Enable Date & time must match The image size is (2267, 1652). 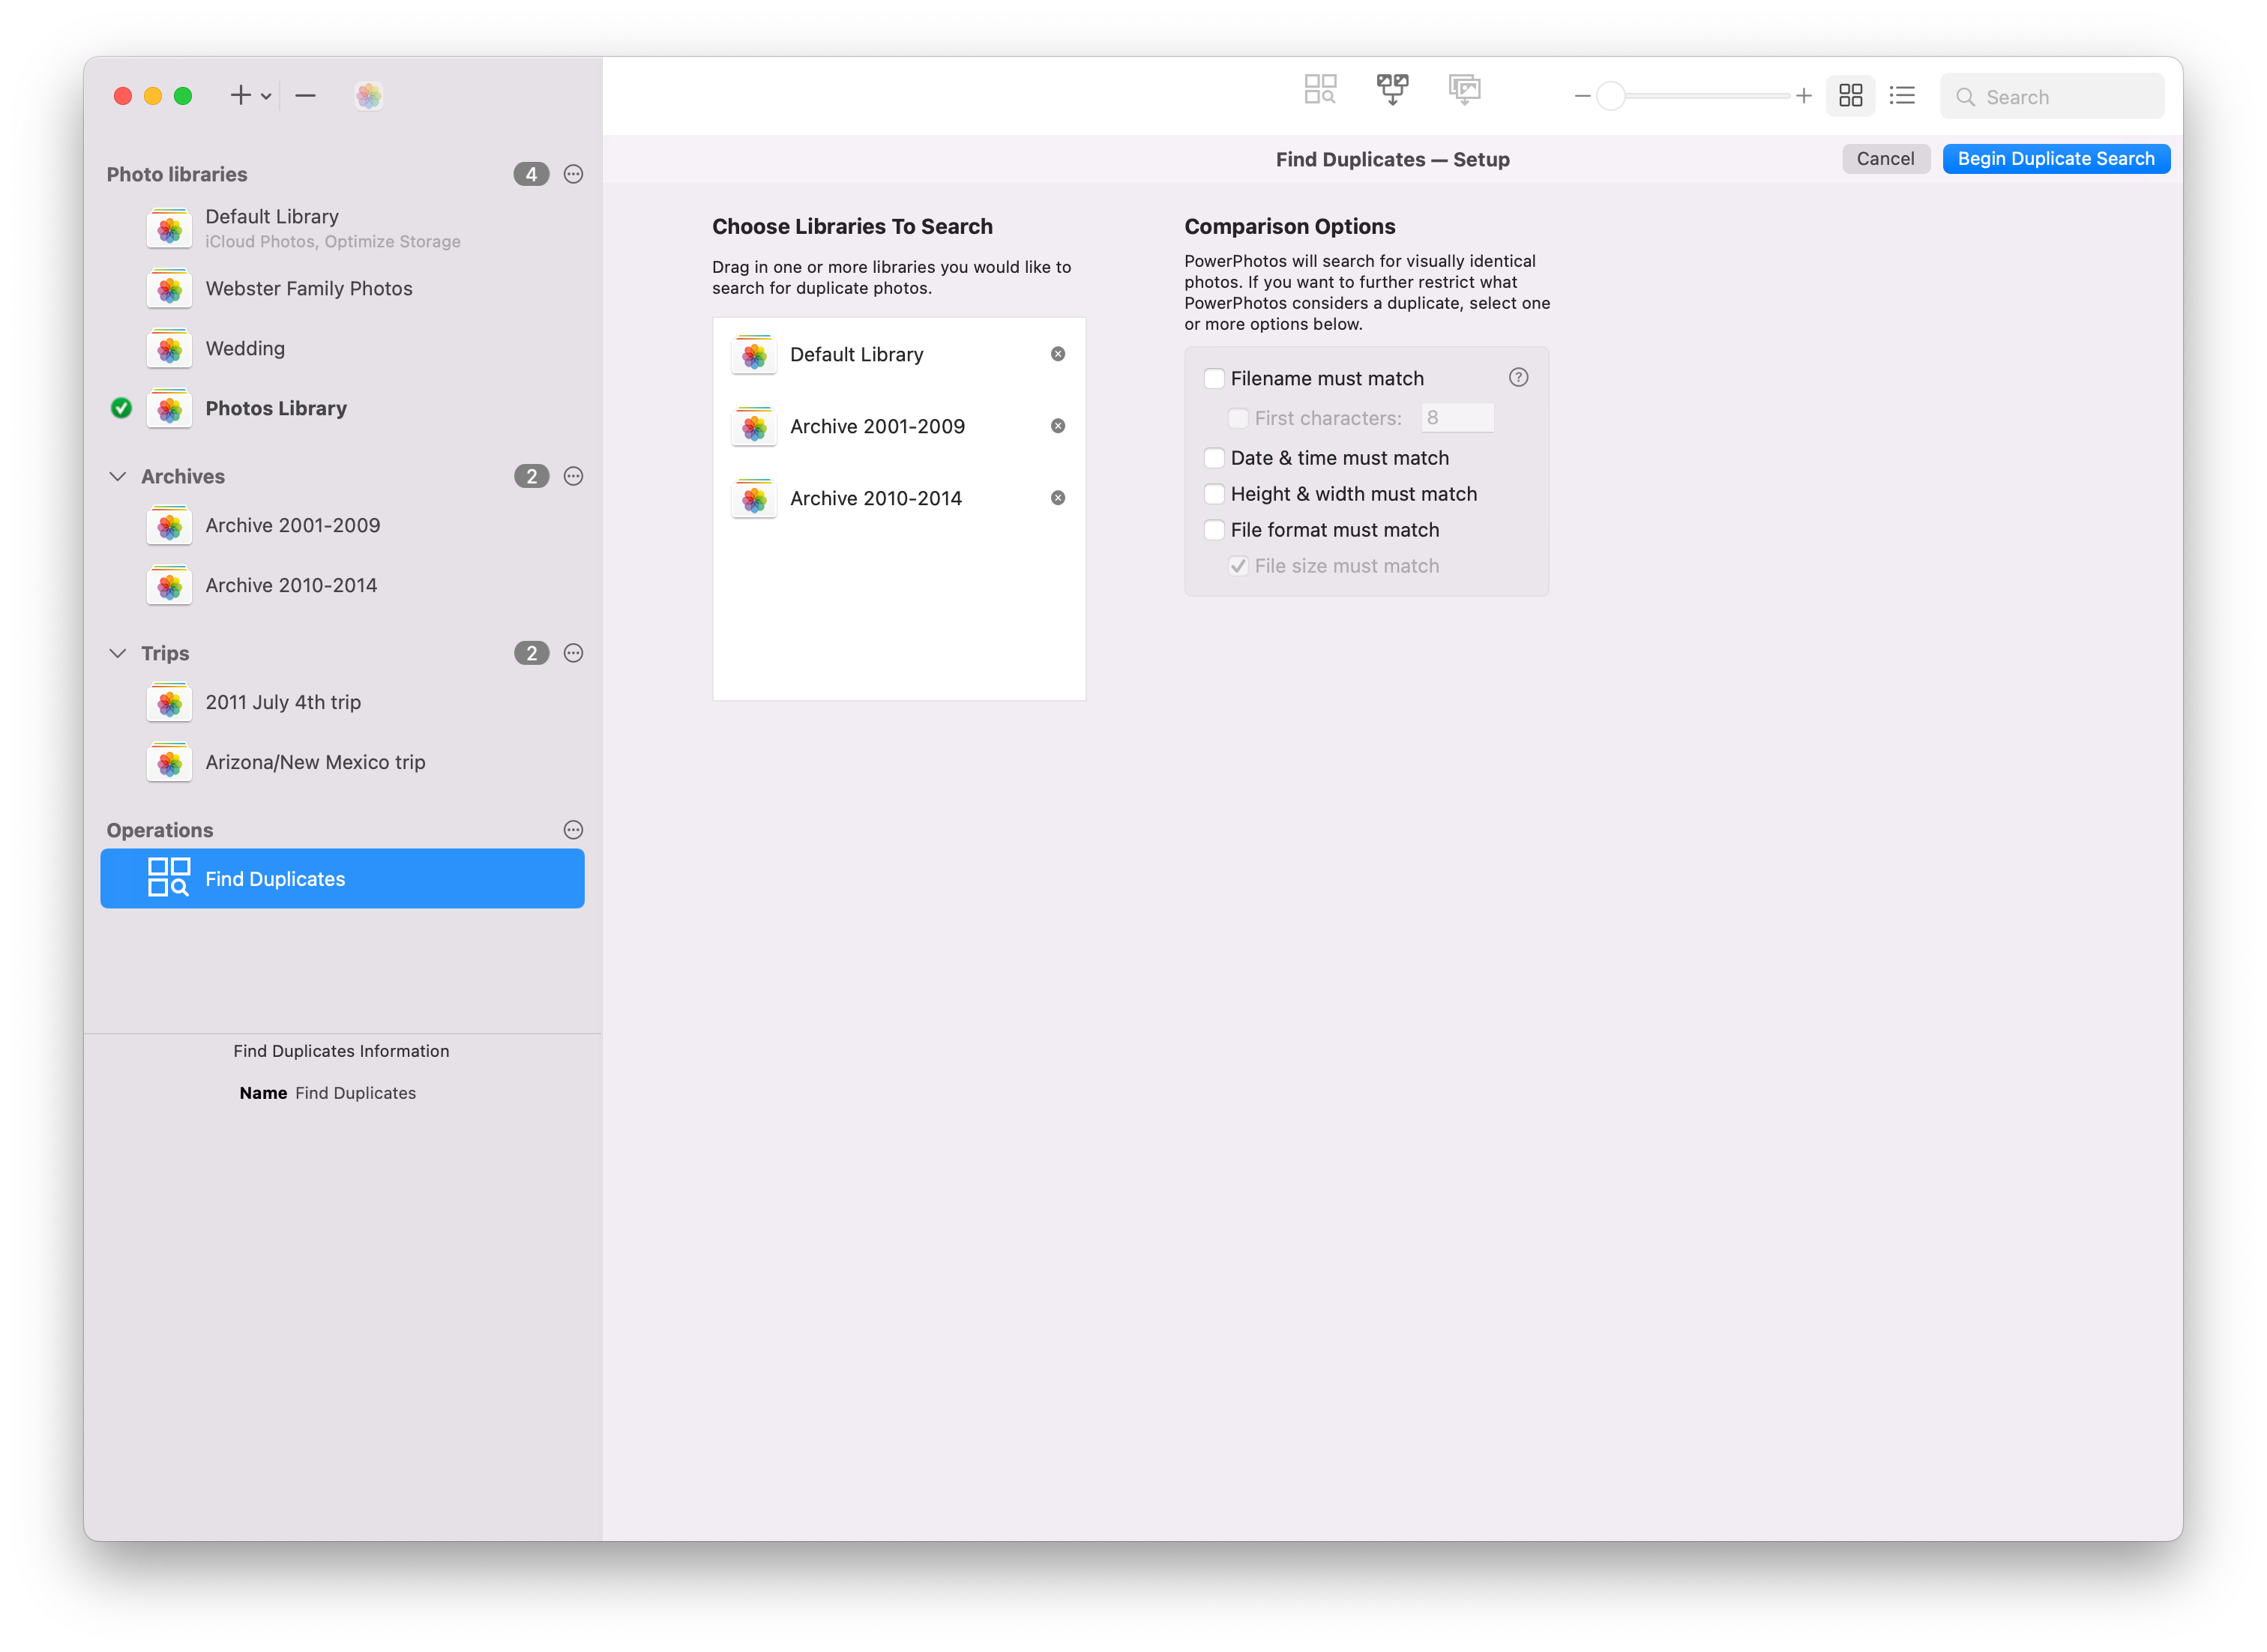point(1214,459)
